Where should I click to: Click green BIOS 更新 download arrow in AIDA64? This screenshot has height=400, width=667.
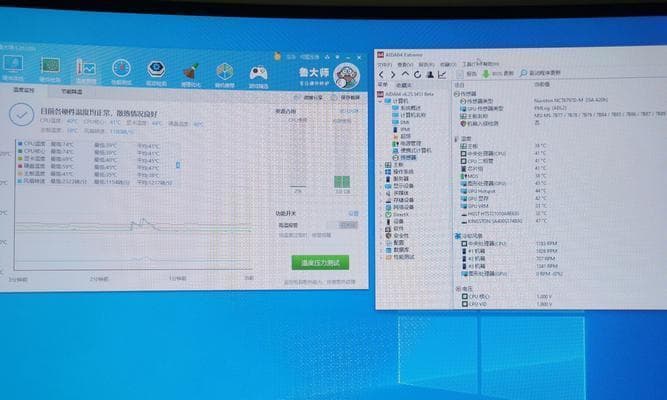point(486,74)
